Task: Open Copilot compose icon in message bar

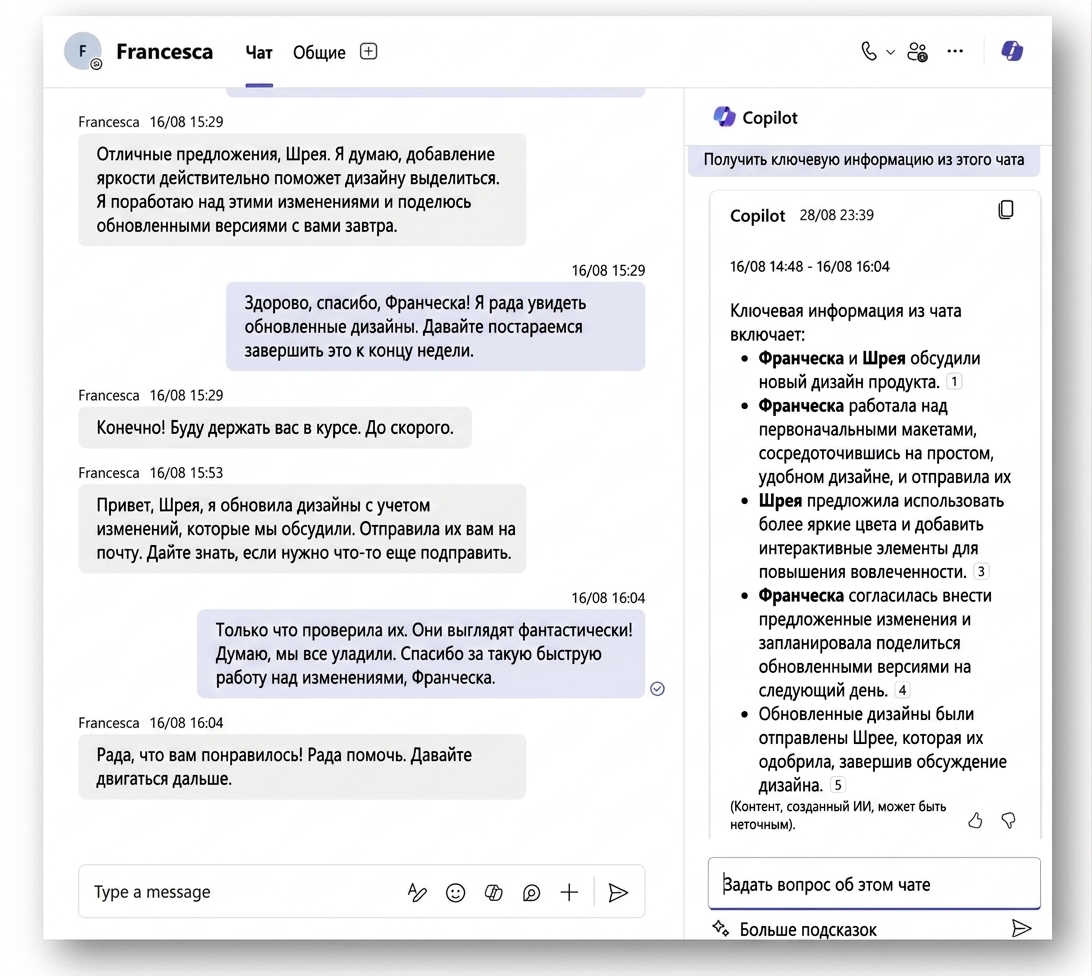Action: 493,892
